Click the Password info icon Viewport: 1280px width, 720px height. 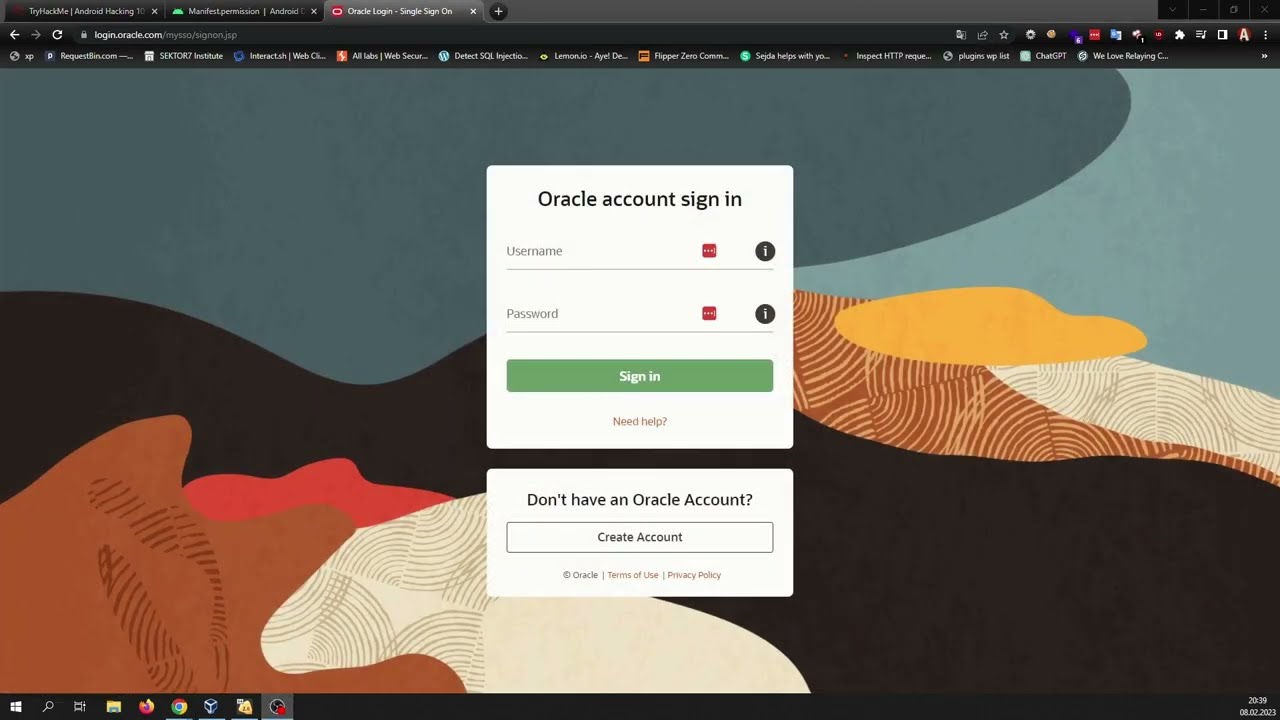click(x=765, y=314)
